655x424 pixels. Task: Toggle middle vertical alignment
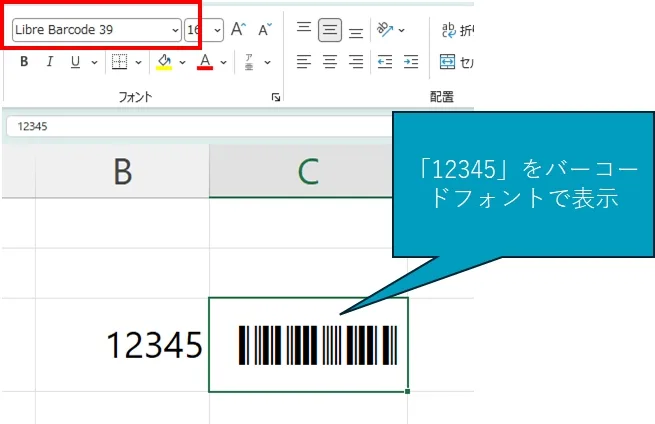click(330, 30)
